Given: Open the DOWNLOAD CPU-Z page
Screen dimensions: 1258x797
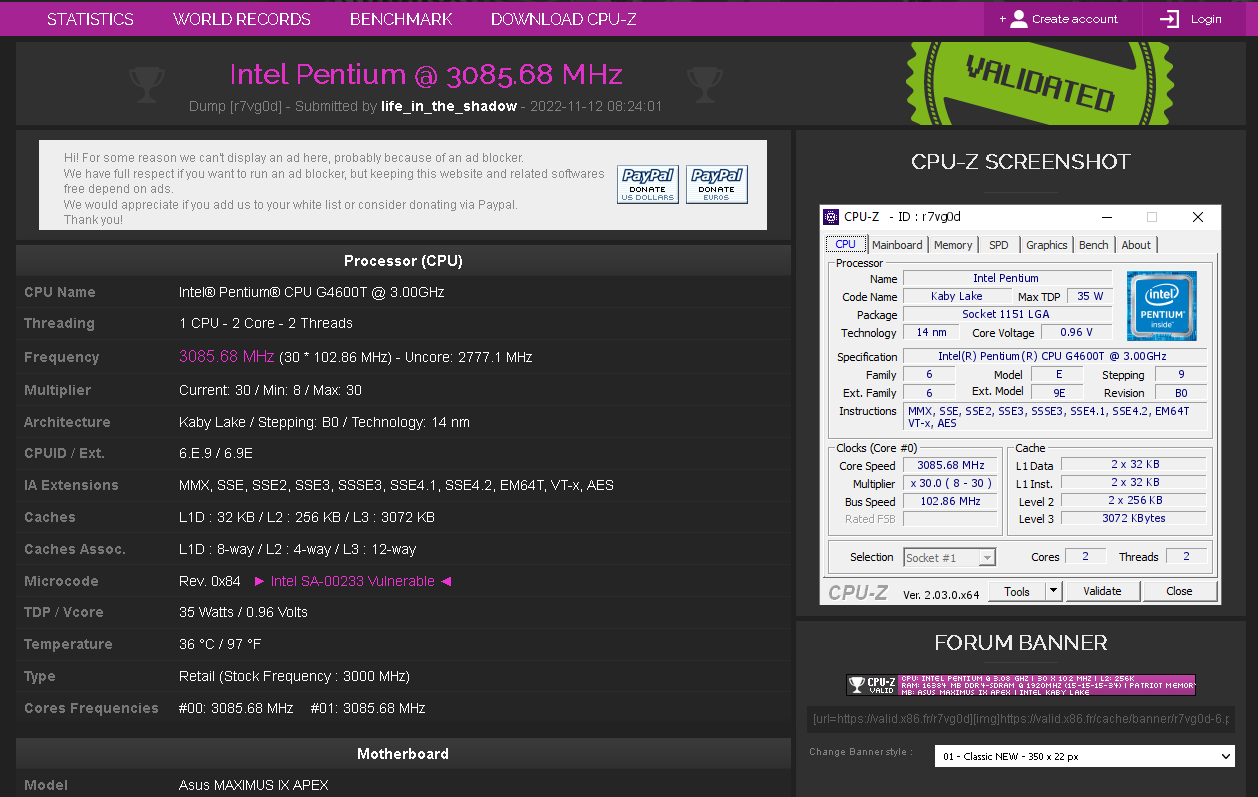Looking at the screenshot, I should point(564,19).
